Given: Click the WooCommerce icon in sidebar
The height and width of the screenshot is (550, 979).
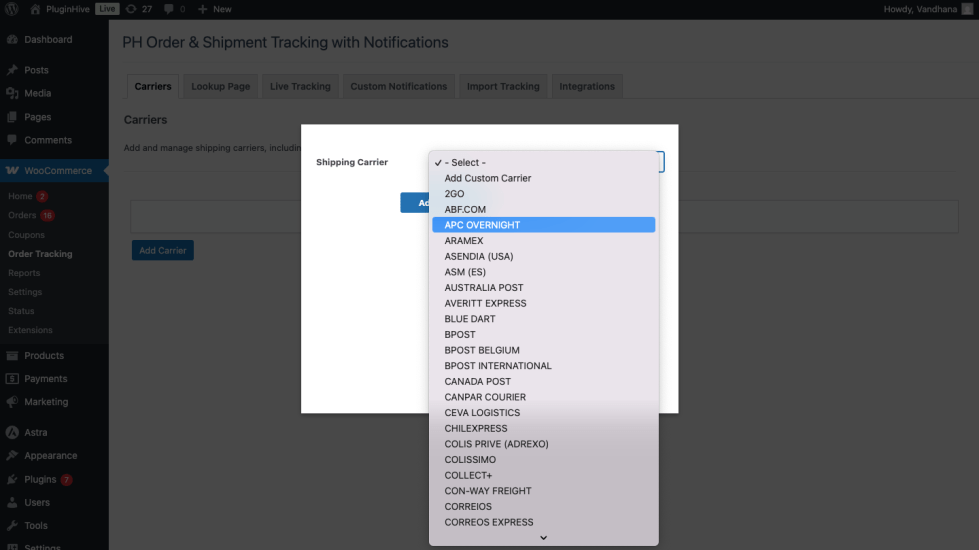Looking at the screenshot, I should pyautogui.click(x=12, y=171).
